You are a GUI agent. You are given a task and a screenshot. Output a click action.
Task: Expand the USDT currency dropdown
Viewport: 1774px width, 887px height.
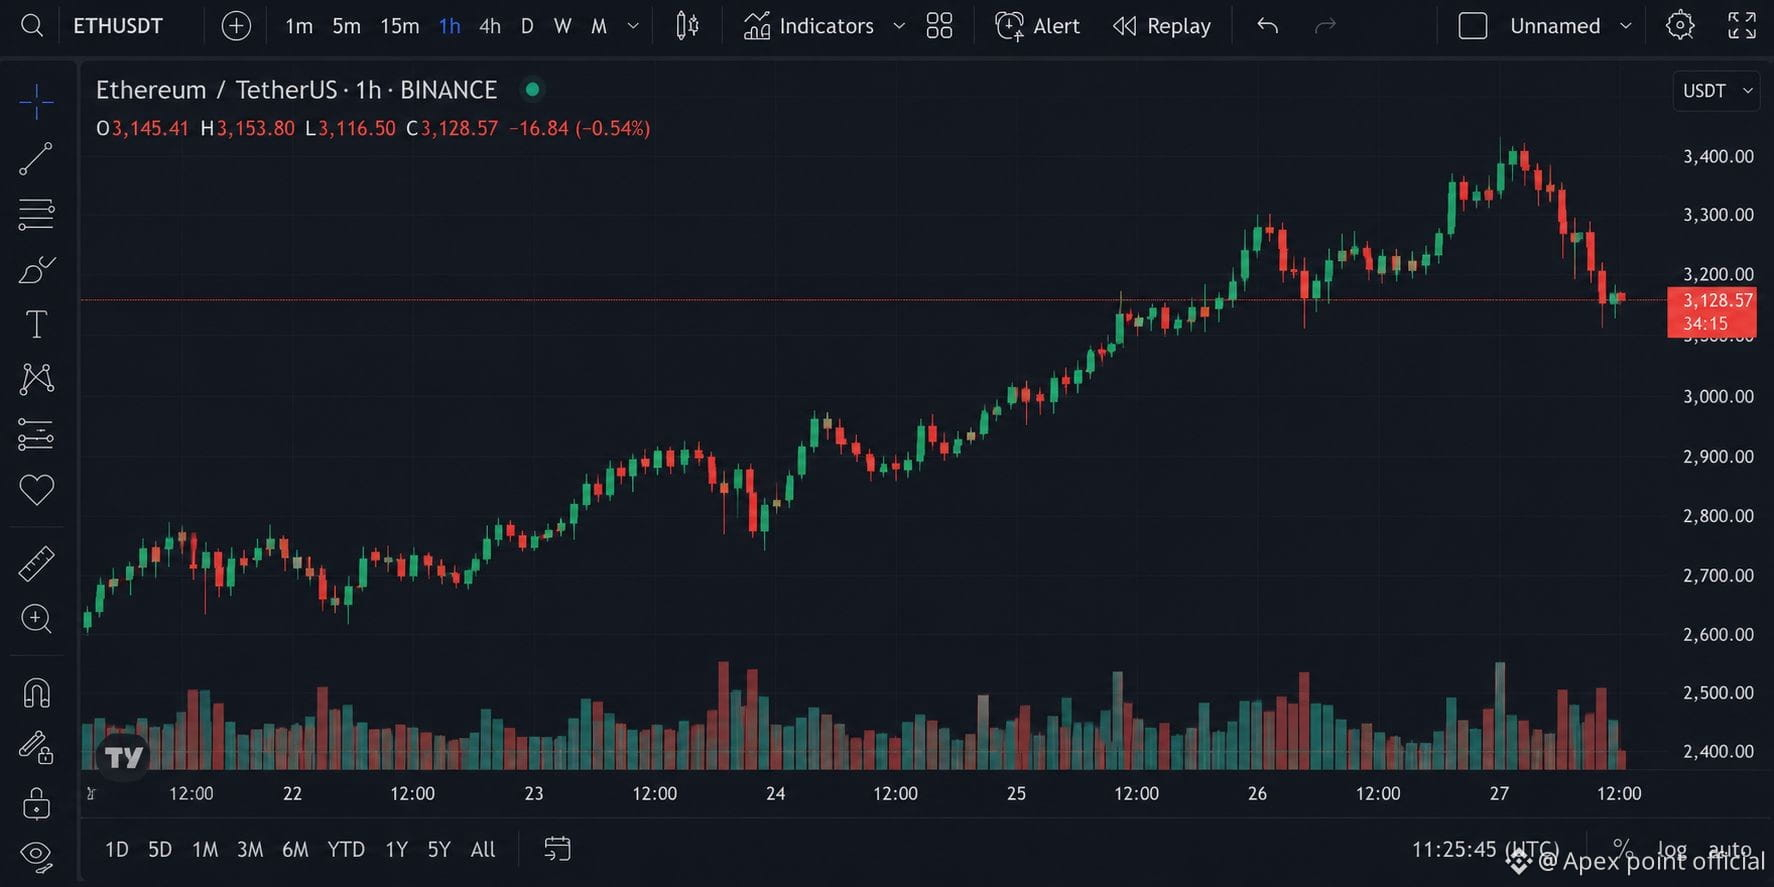pyautogui.click(x=1716, y=91)
